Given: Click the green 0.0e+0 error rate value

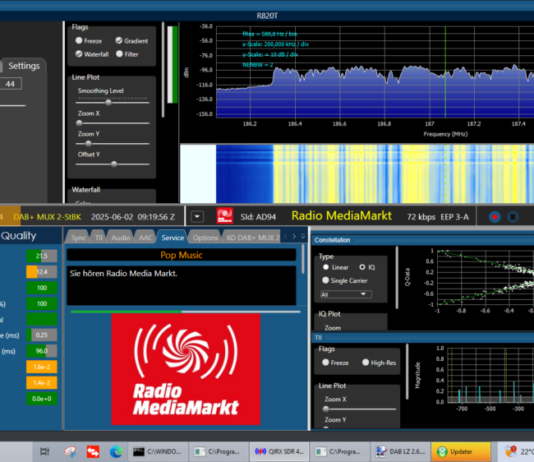Looking at the screenshot, I should pos(42,398).
